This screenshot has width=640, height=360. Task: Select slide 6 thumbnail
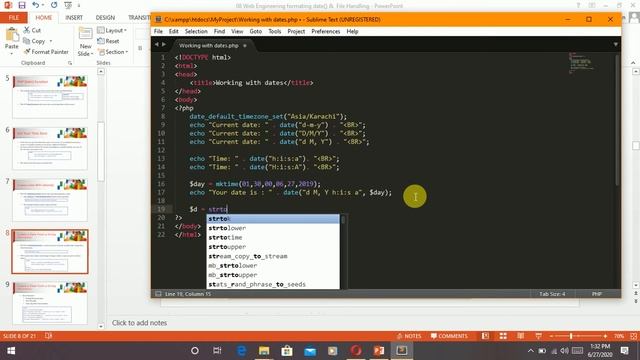[50, 148]
